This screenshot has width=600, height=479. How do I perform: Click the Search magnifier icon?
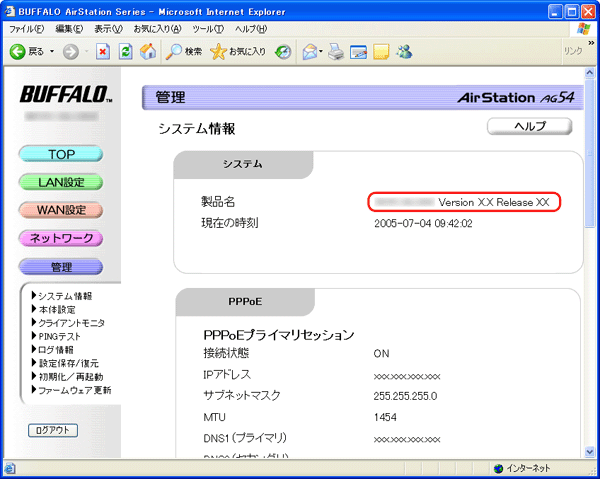tap(173, 52)
